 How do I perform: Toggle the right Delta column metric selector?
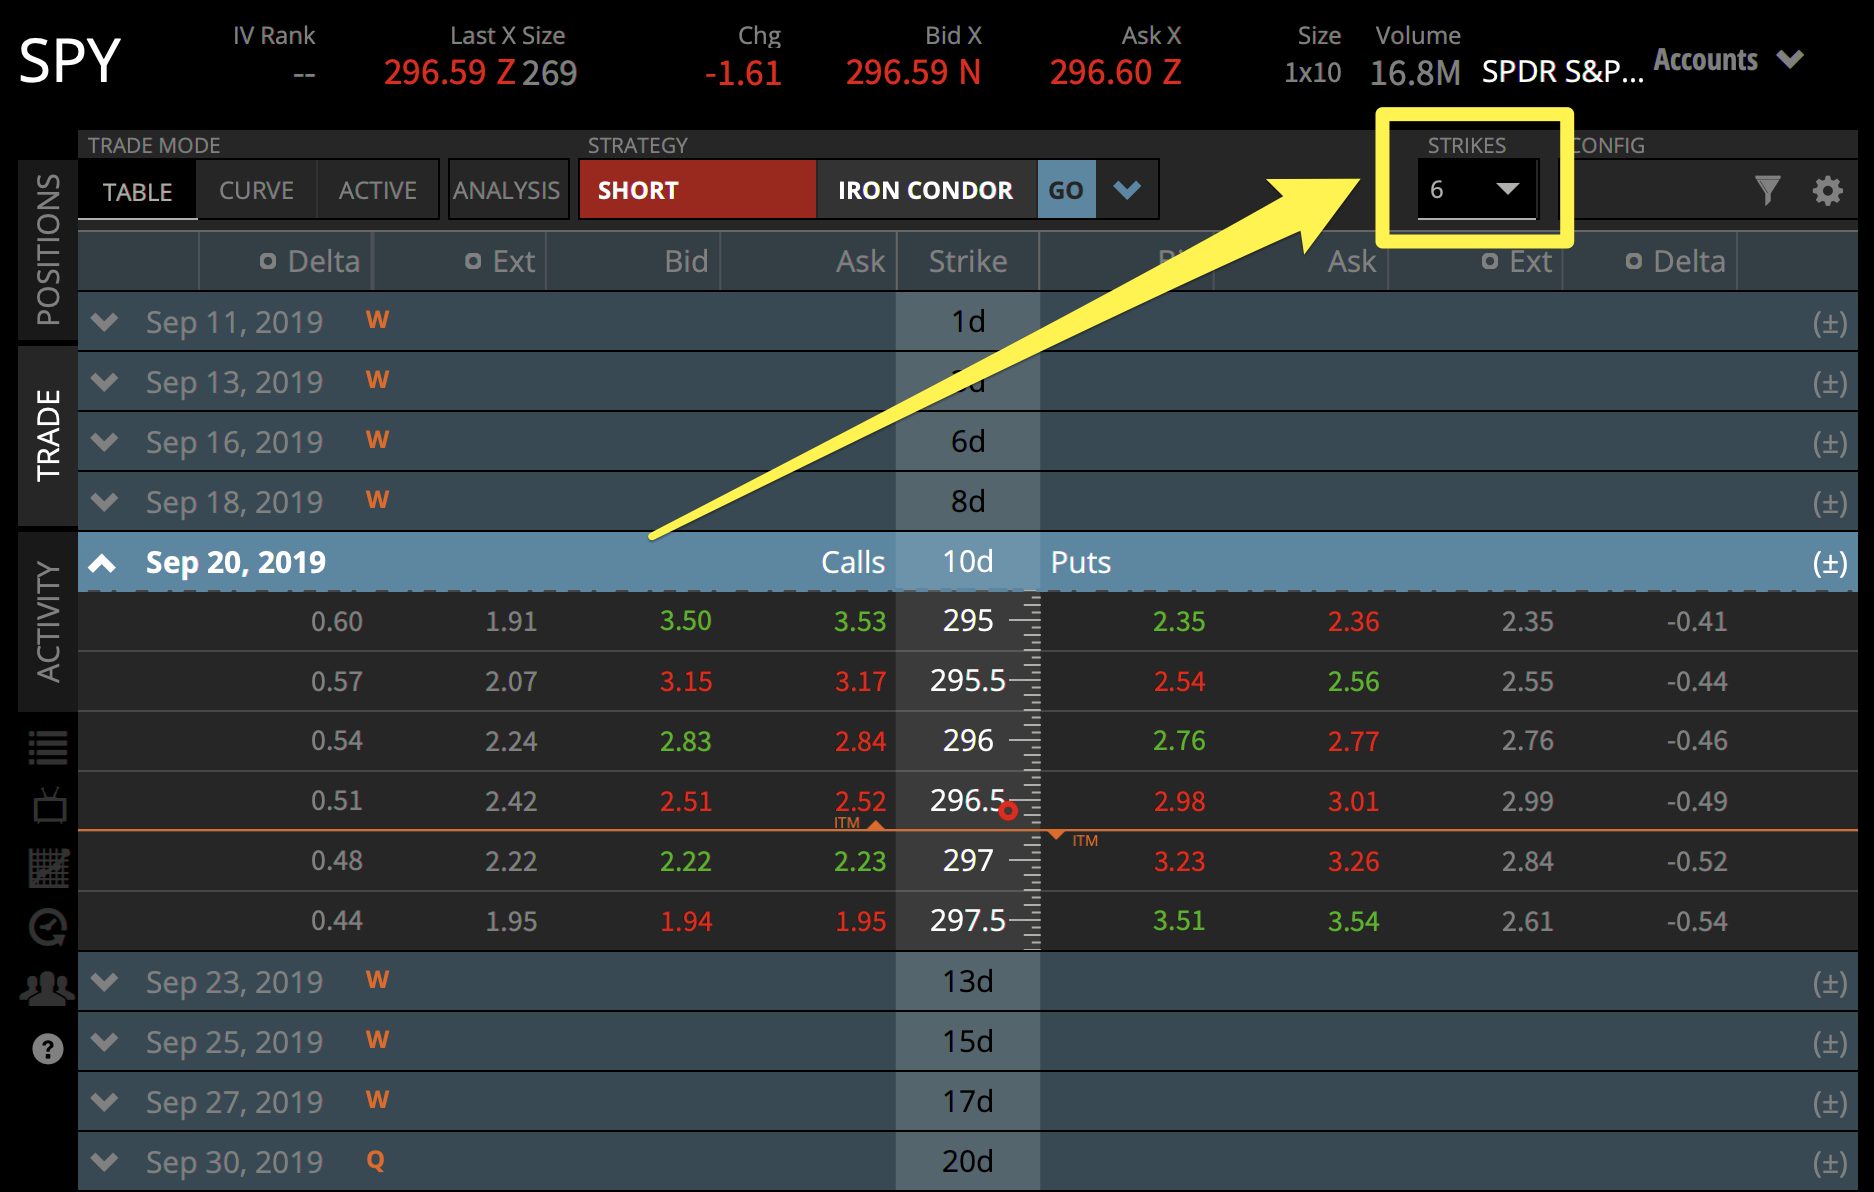pos(1634,261)
